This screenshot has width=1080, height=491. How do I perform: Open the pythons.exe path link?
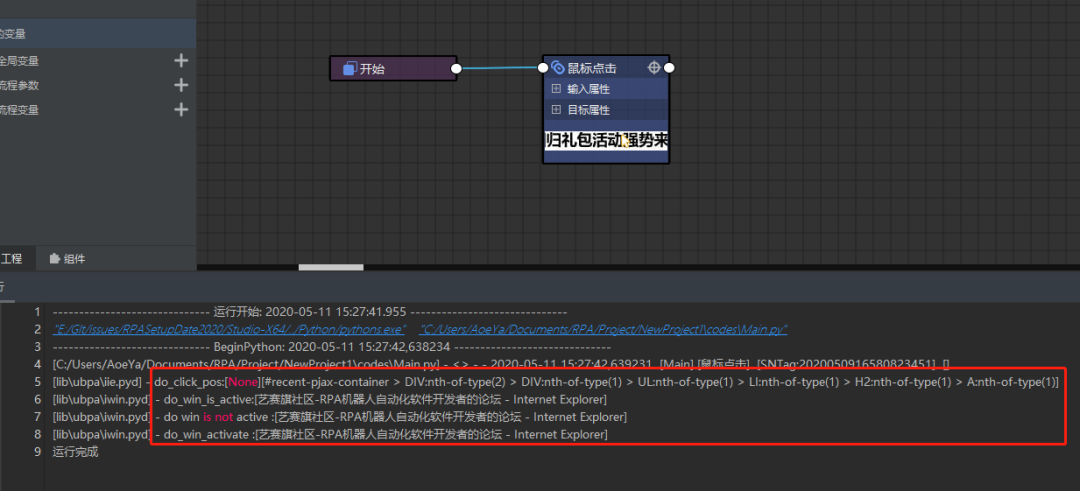[x=230, y=328]
